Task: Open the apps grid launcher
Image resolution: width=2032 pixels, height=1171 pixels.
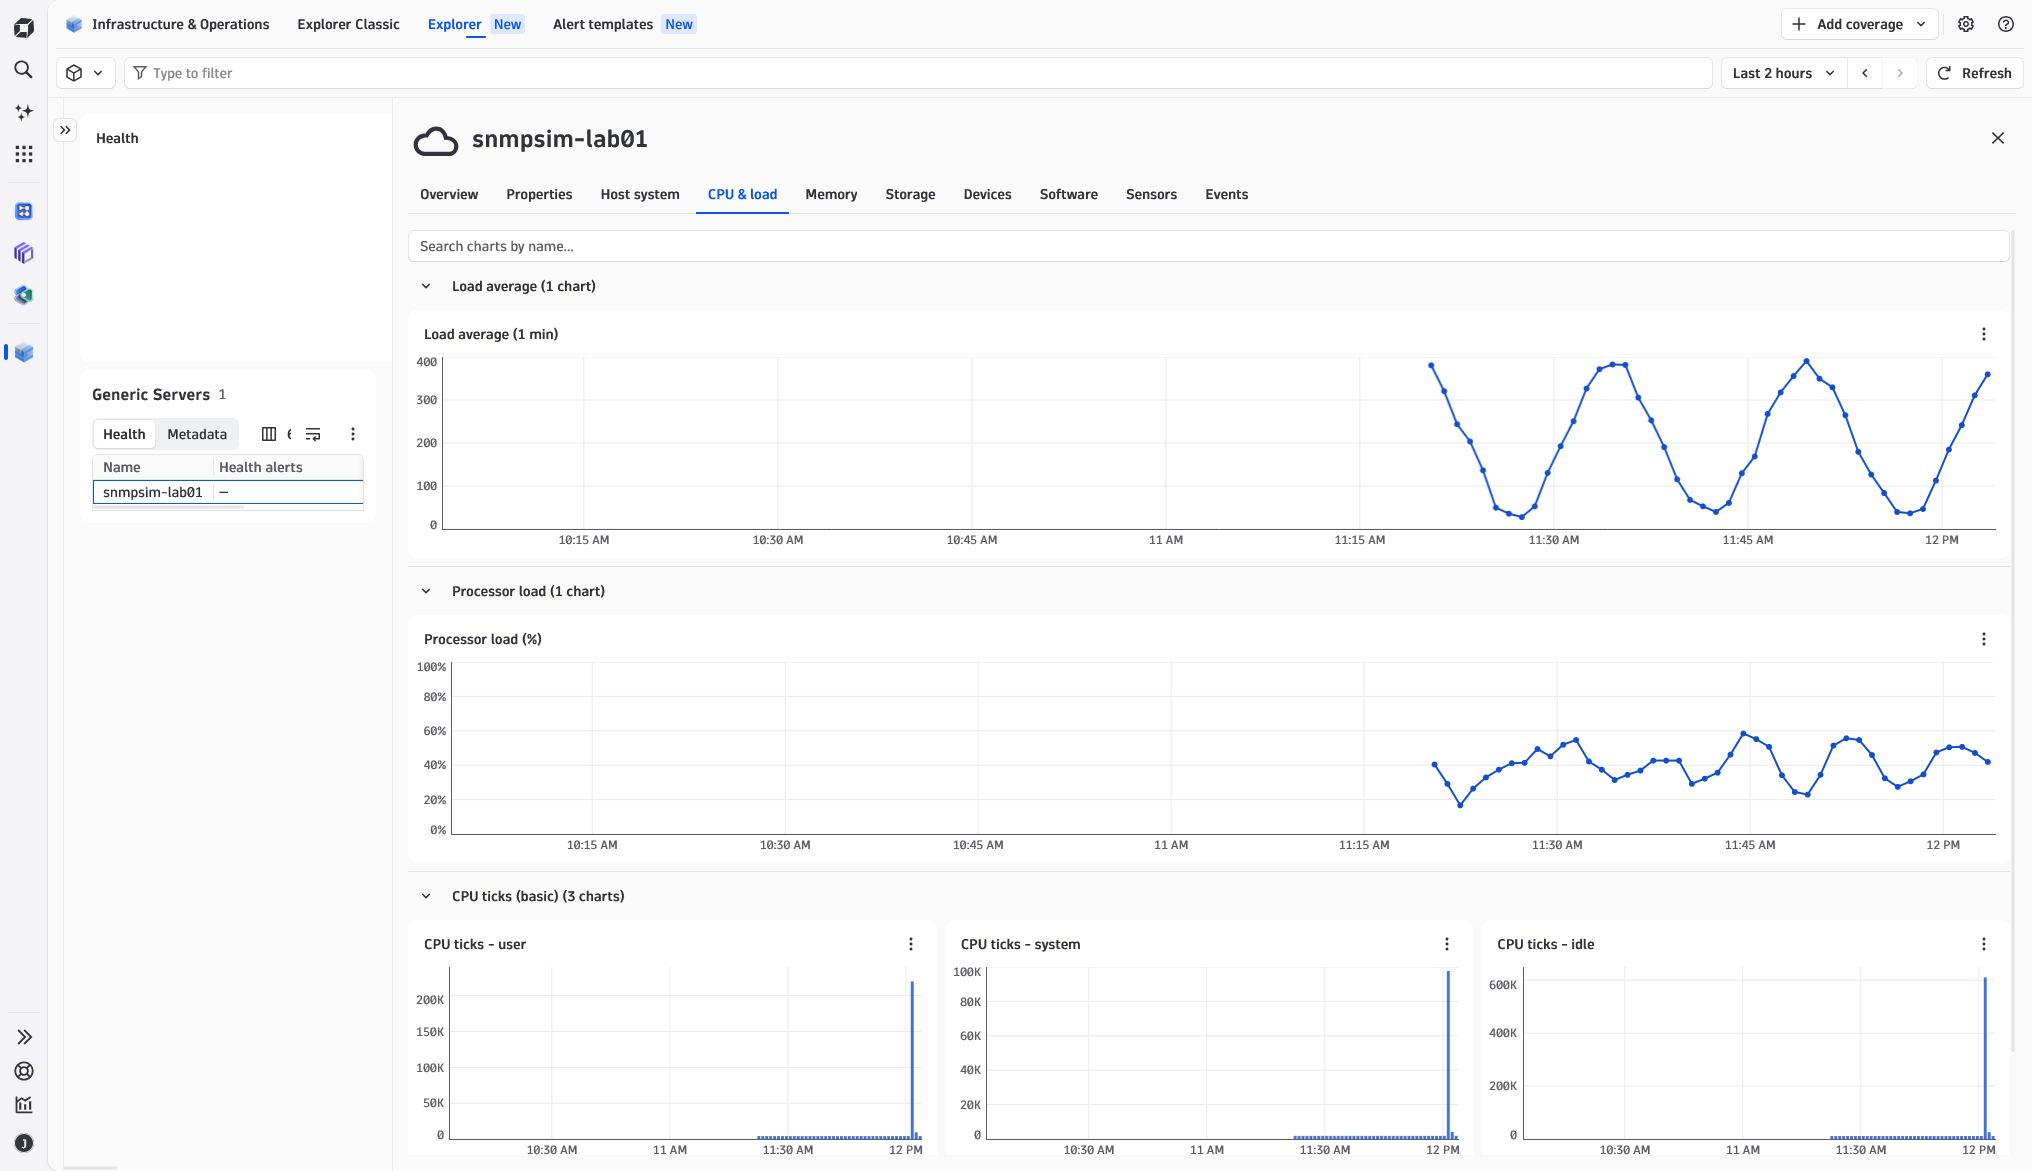Action: [x=24, y=154]
